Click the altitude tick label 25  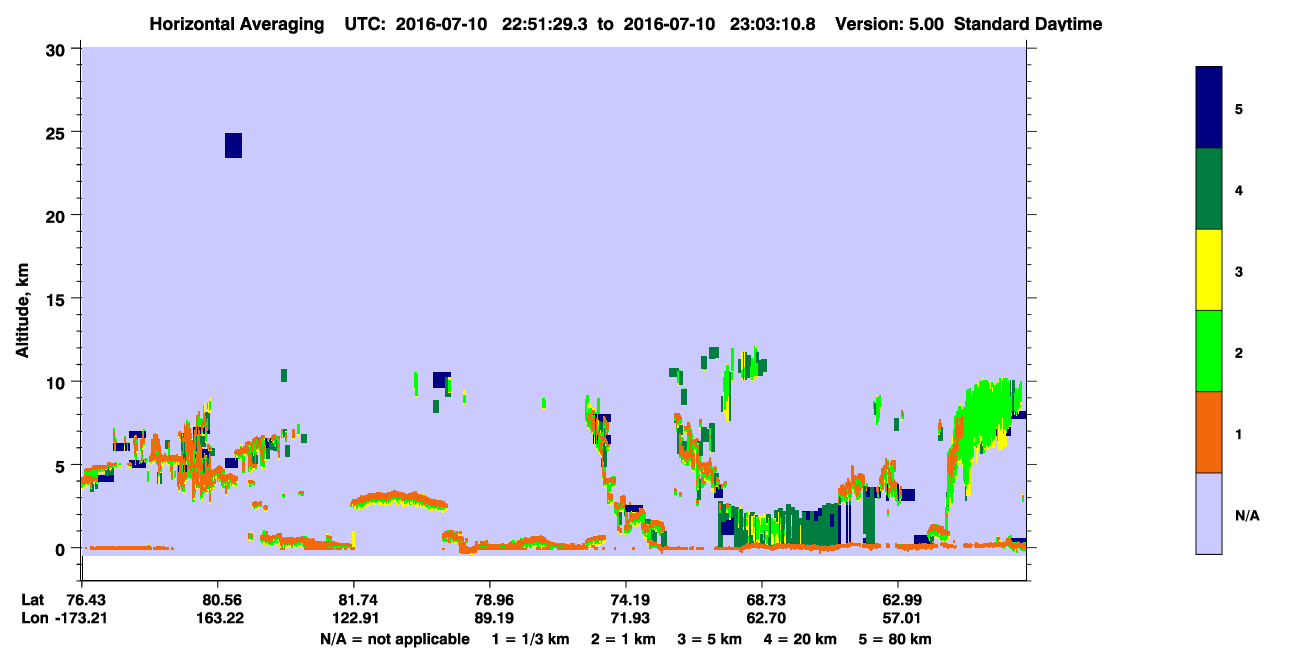pos(58,132)
